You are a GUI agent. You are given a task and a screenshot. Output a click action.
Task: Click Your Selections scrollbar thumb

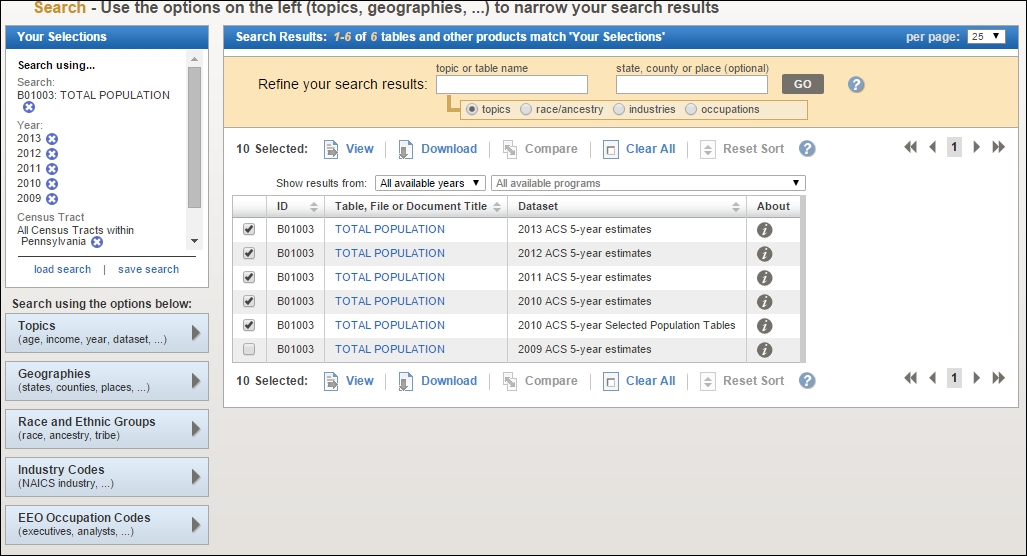pos(195,138)
